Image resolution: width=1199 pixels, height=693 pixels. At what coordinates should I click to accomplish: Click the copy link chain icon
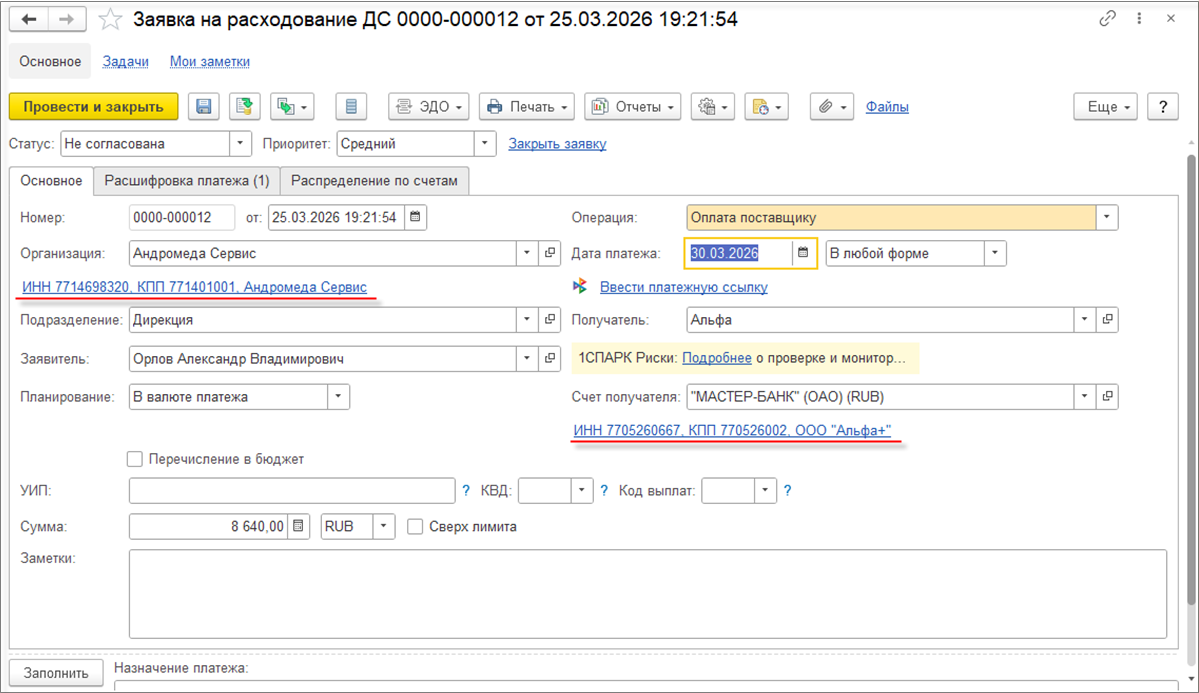coord(1107,19)
